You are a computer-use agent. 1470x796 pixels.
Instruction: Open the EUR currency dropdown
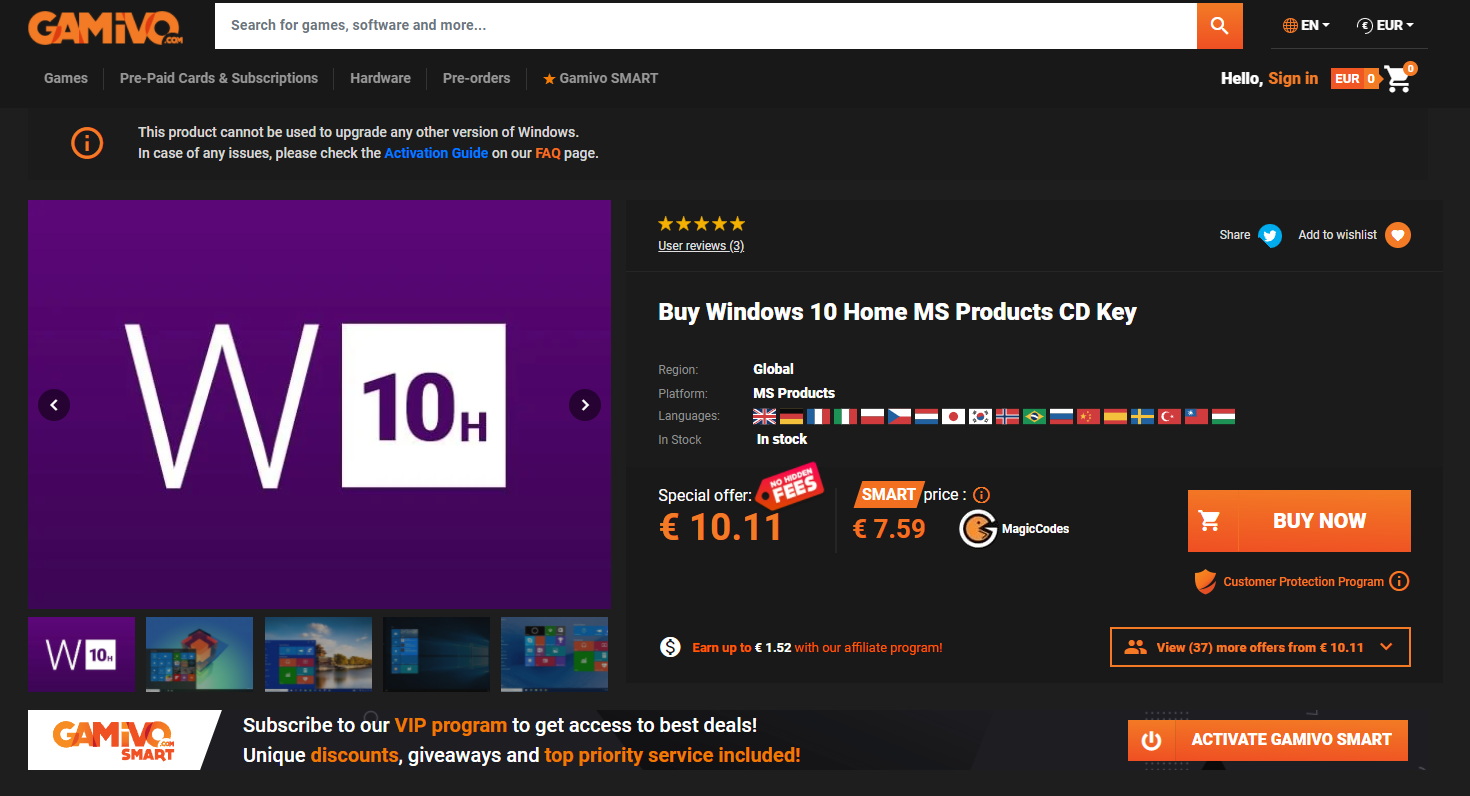click(1385, 26)
